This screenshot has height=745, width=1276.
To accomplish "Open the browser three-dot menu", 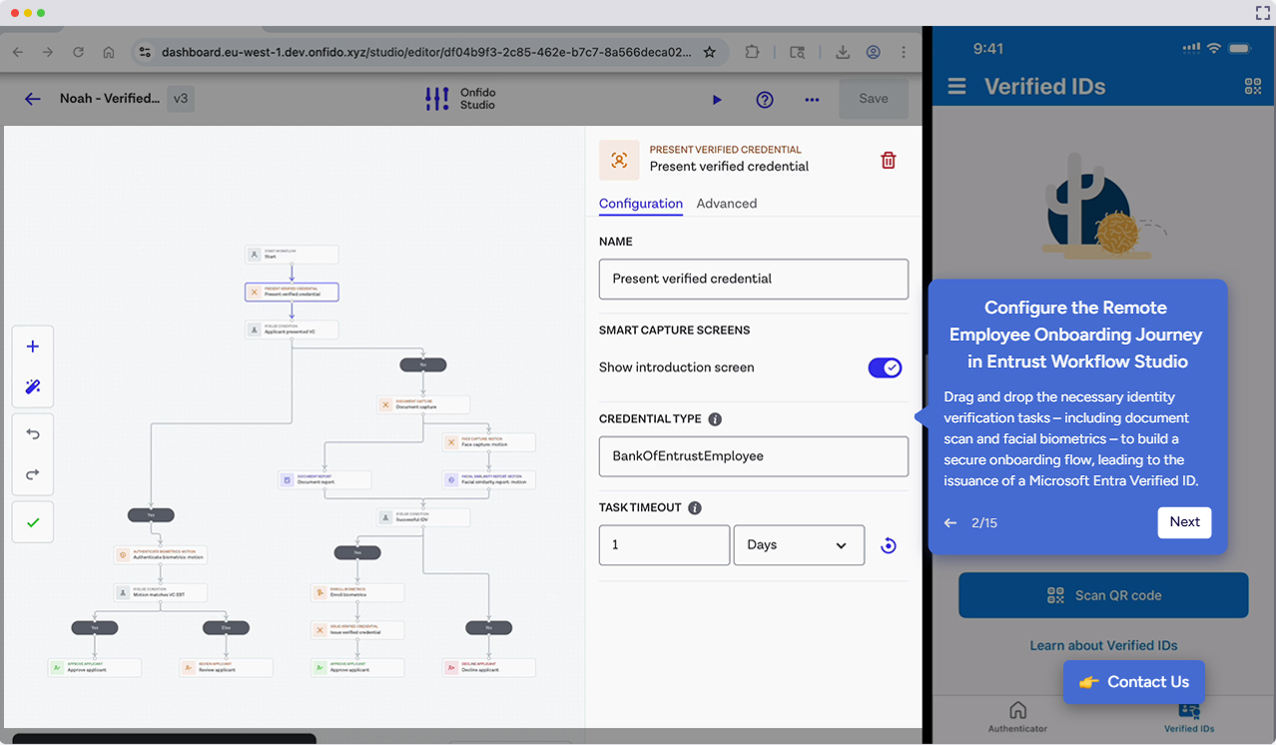I will click(x=904, y=52).
